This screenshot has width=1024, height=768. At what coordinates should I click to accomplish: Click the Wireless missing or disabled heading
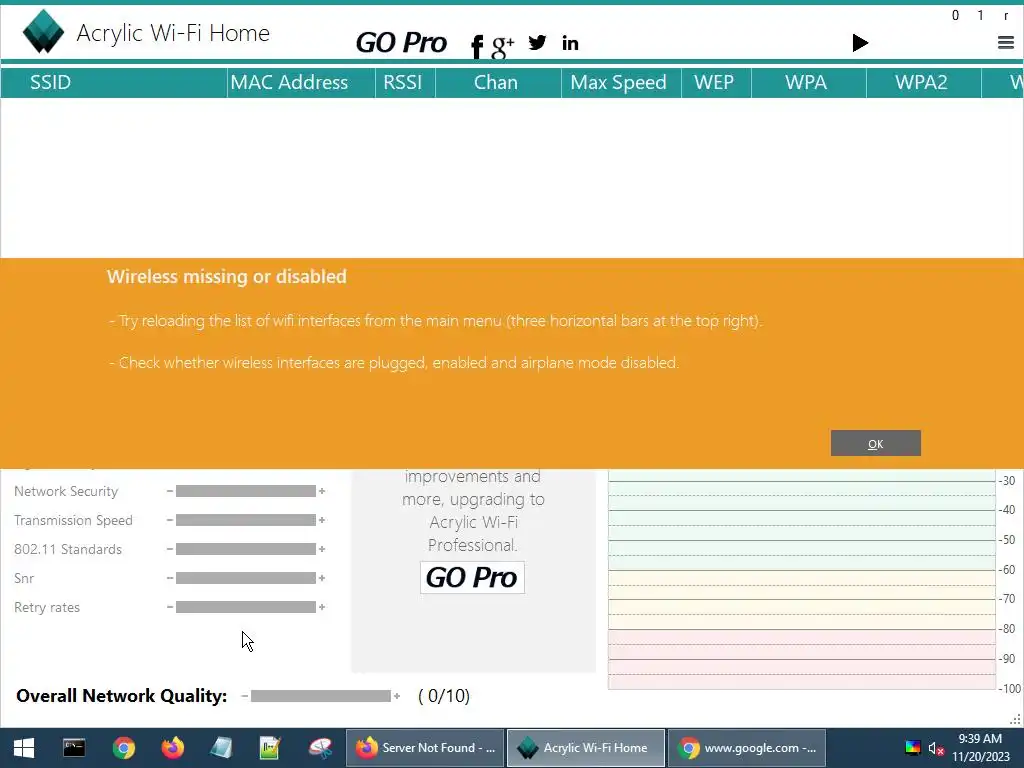(x=227, y=276)
